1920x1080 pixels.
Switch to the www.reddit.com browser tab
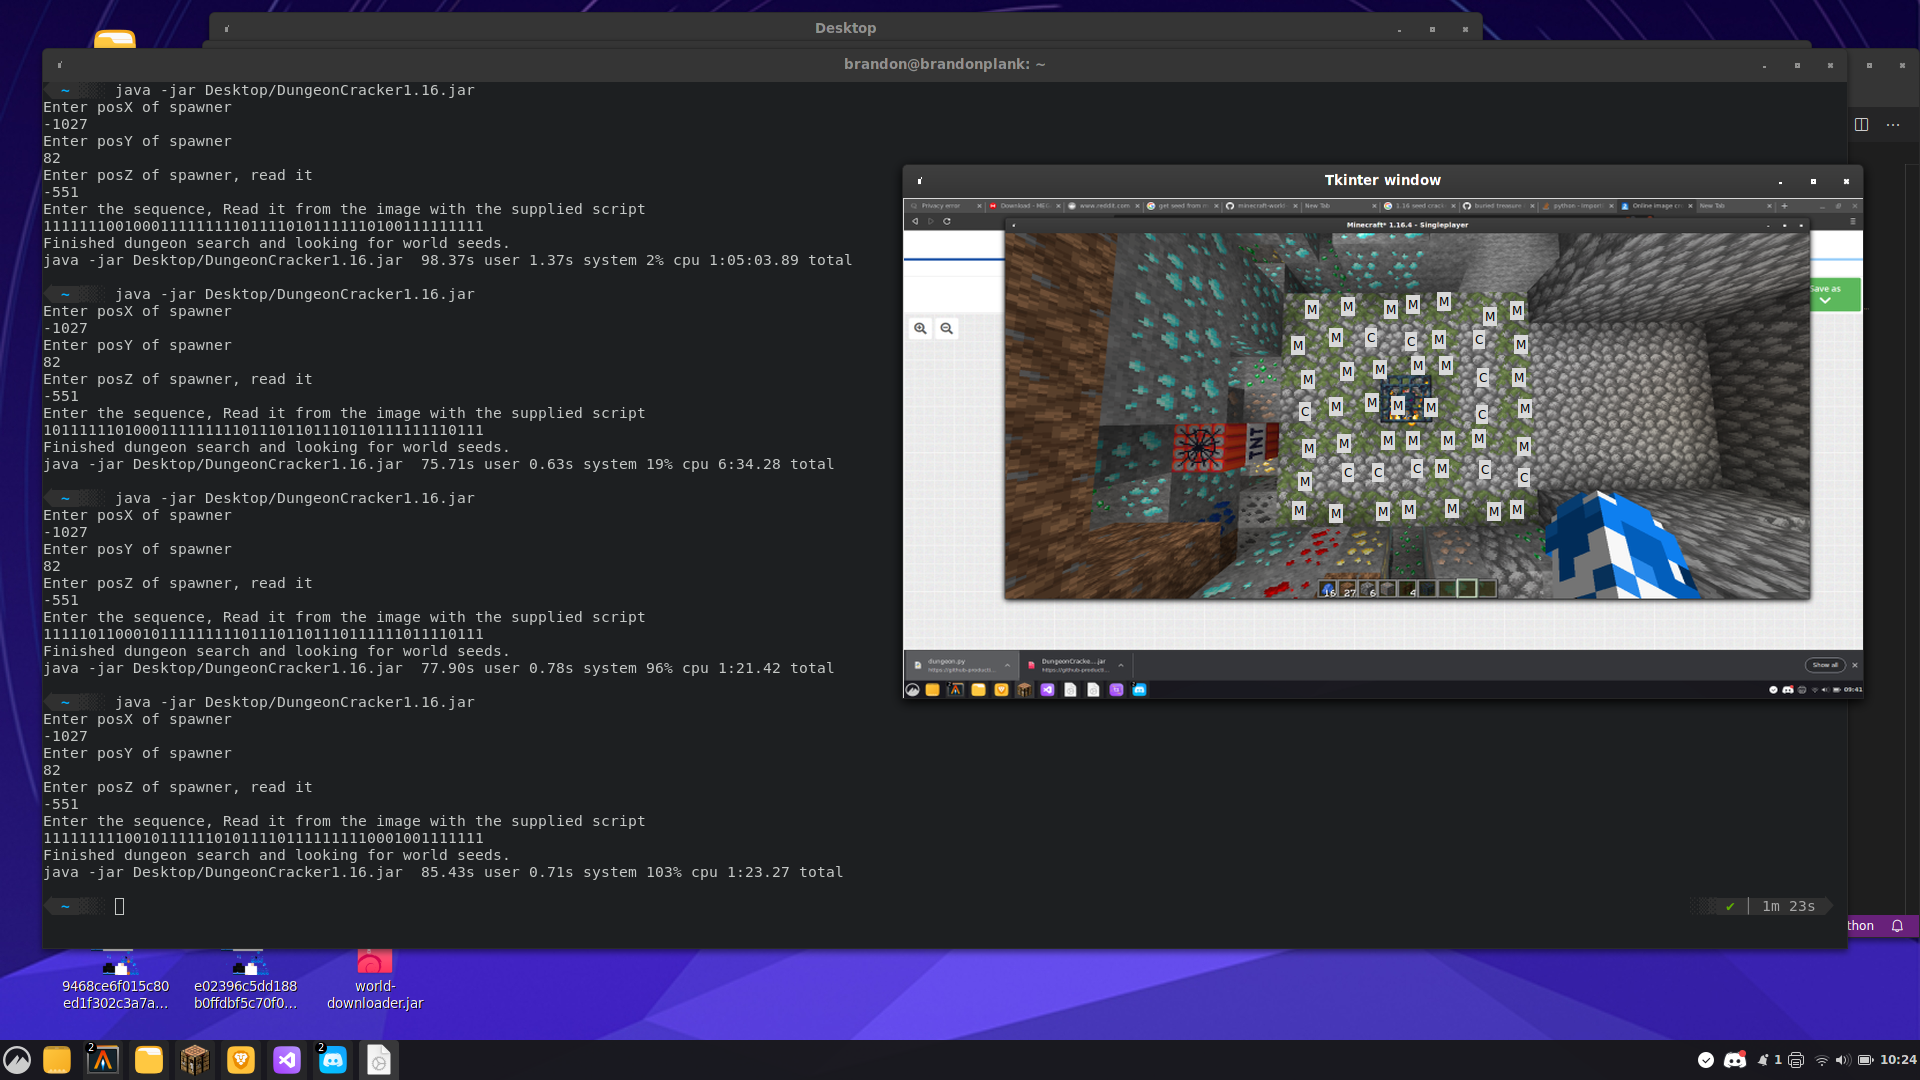pyautogui.click(x=1103, y=206)
